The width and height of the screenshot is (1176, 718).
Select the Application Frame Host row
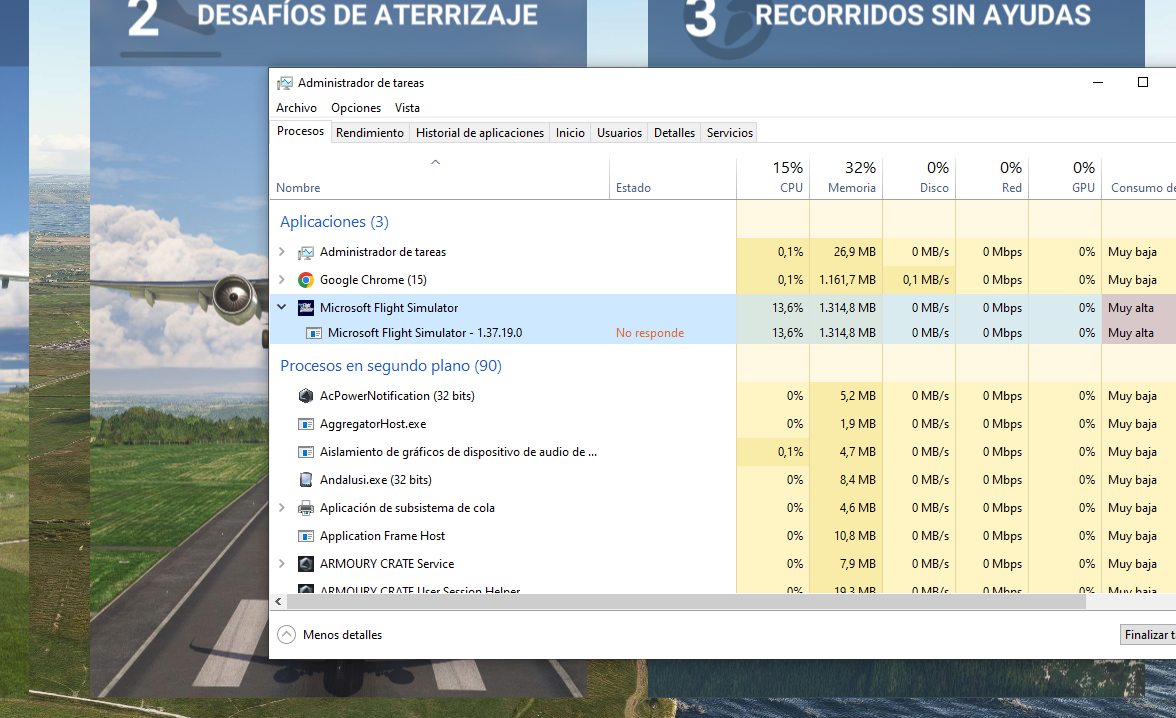tap(723, 536)
